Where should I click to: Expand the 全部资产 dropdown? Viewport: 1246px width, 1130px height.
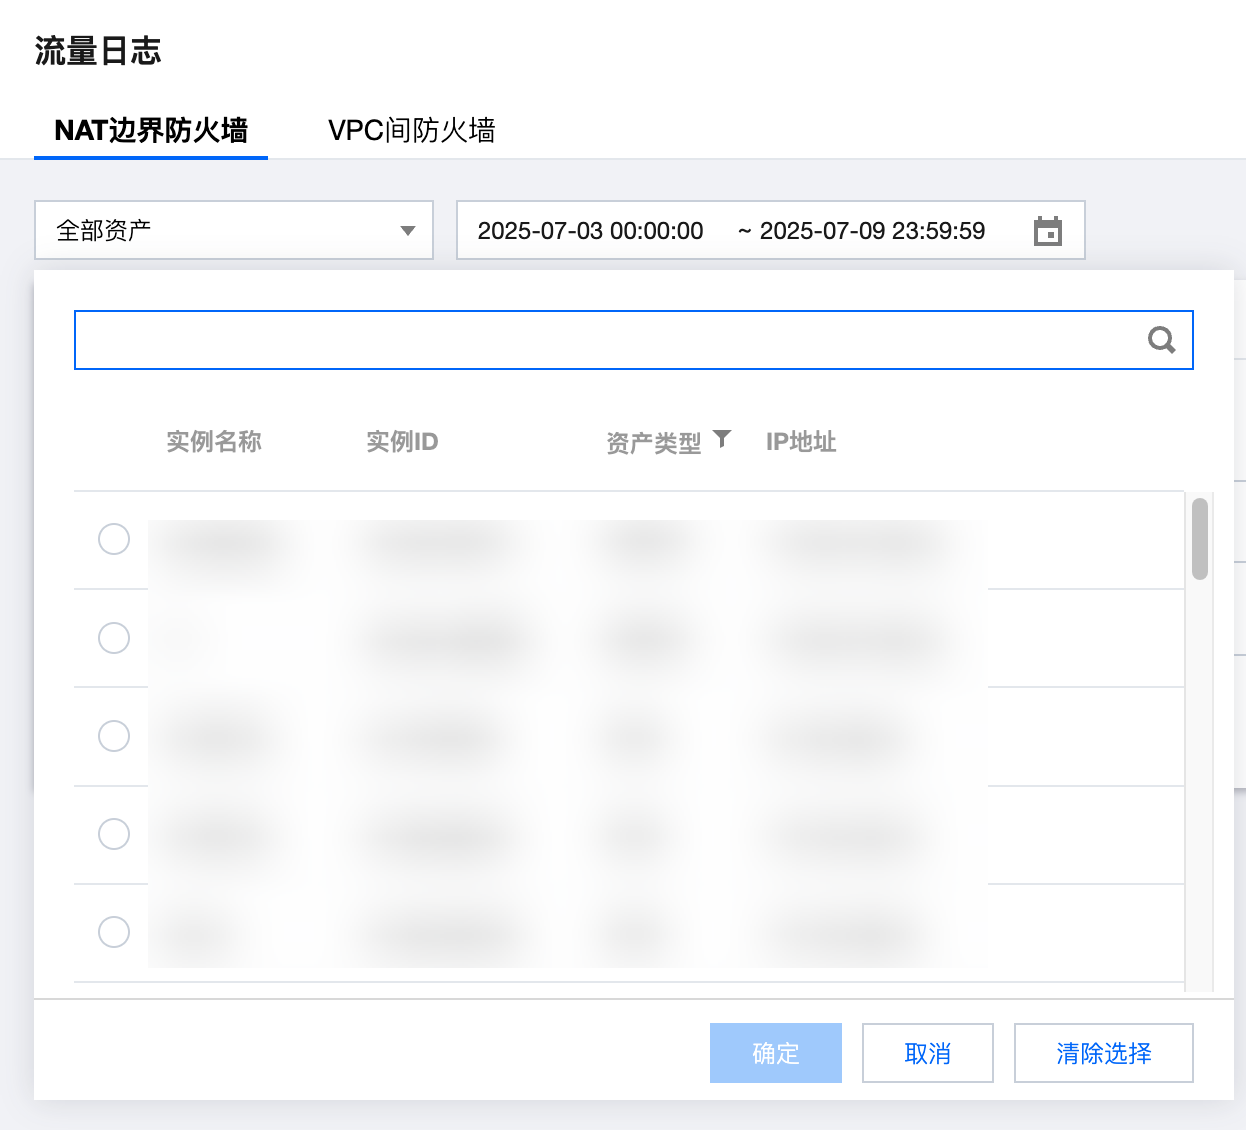234,231
